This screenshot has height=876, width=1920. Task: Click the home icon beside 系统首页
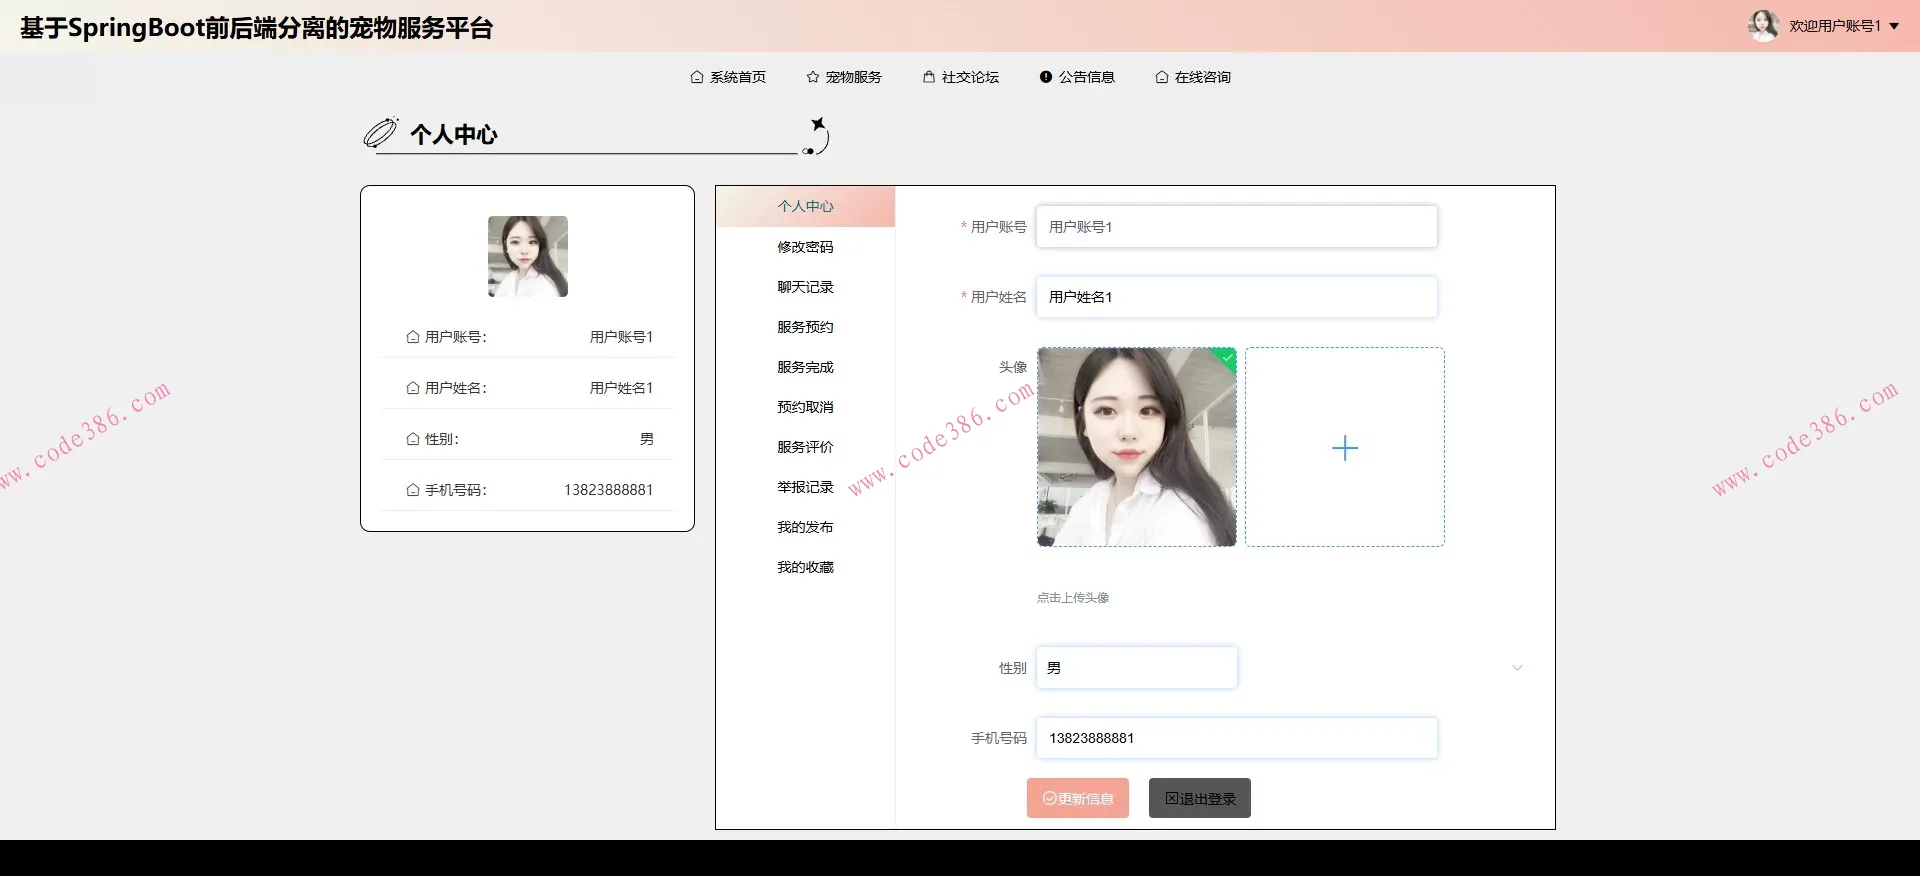click(x=697, y=77)
